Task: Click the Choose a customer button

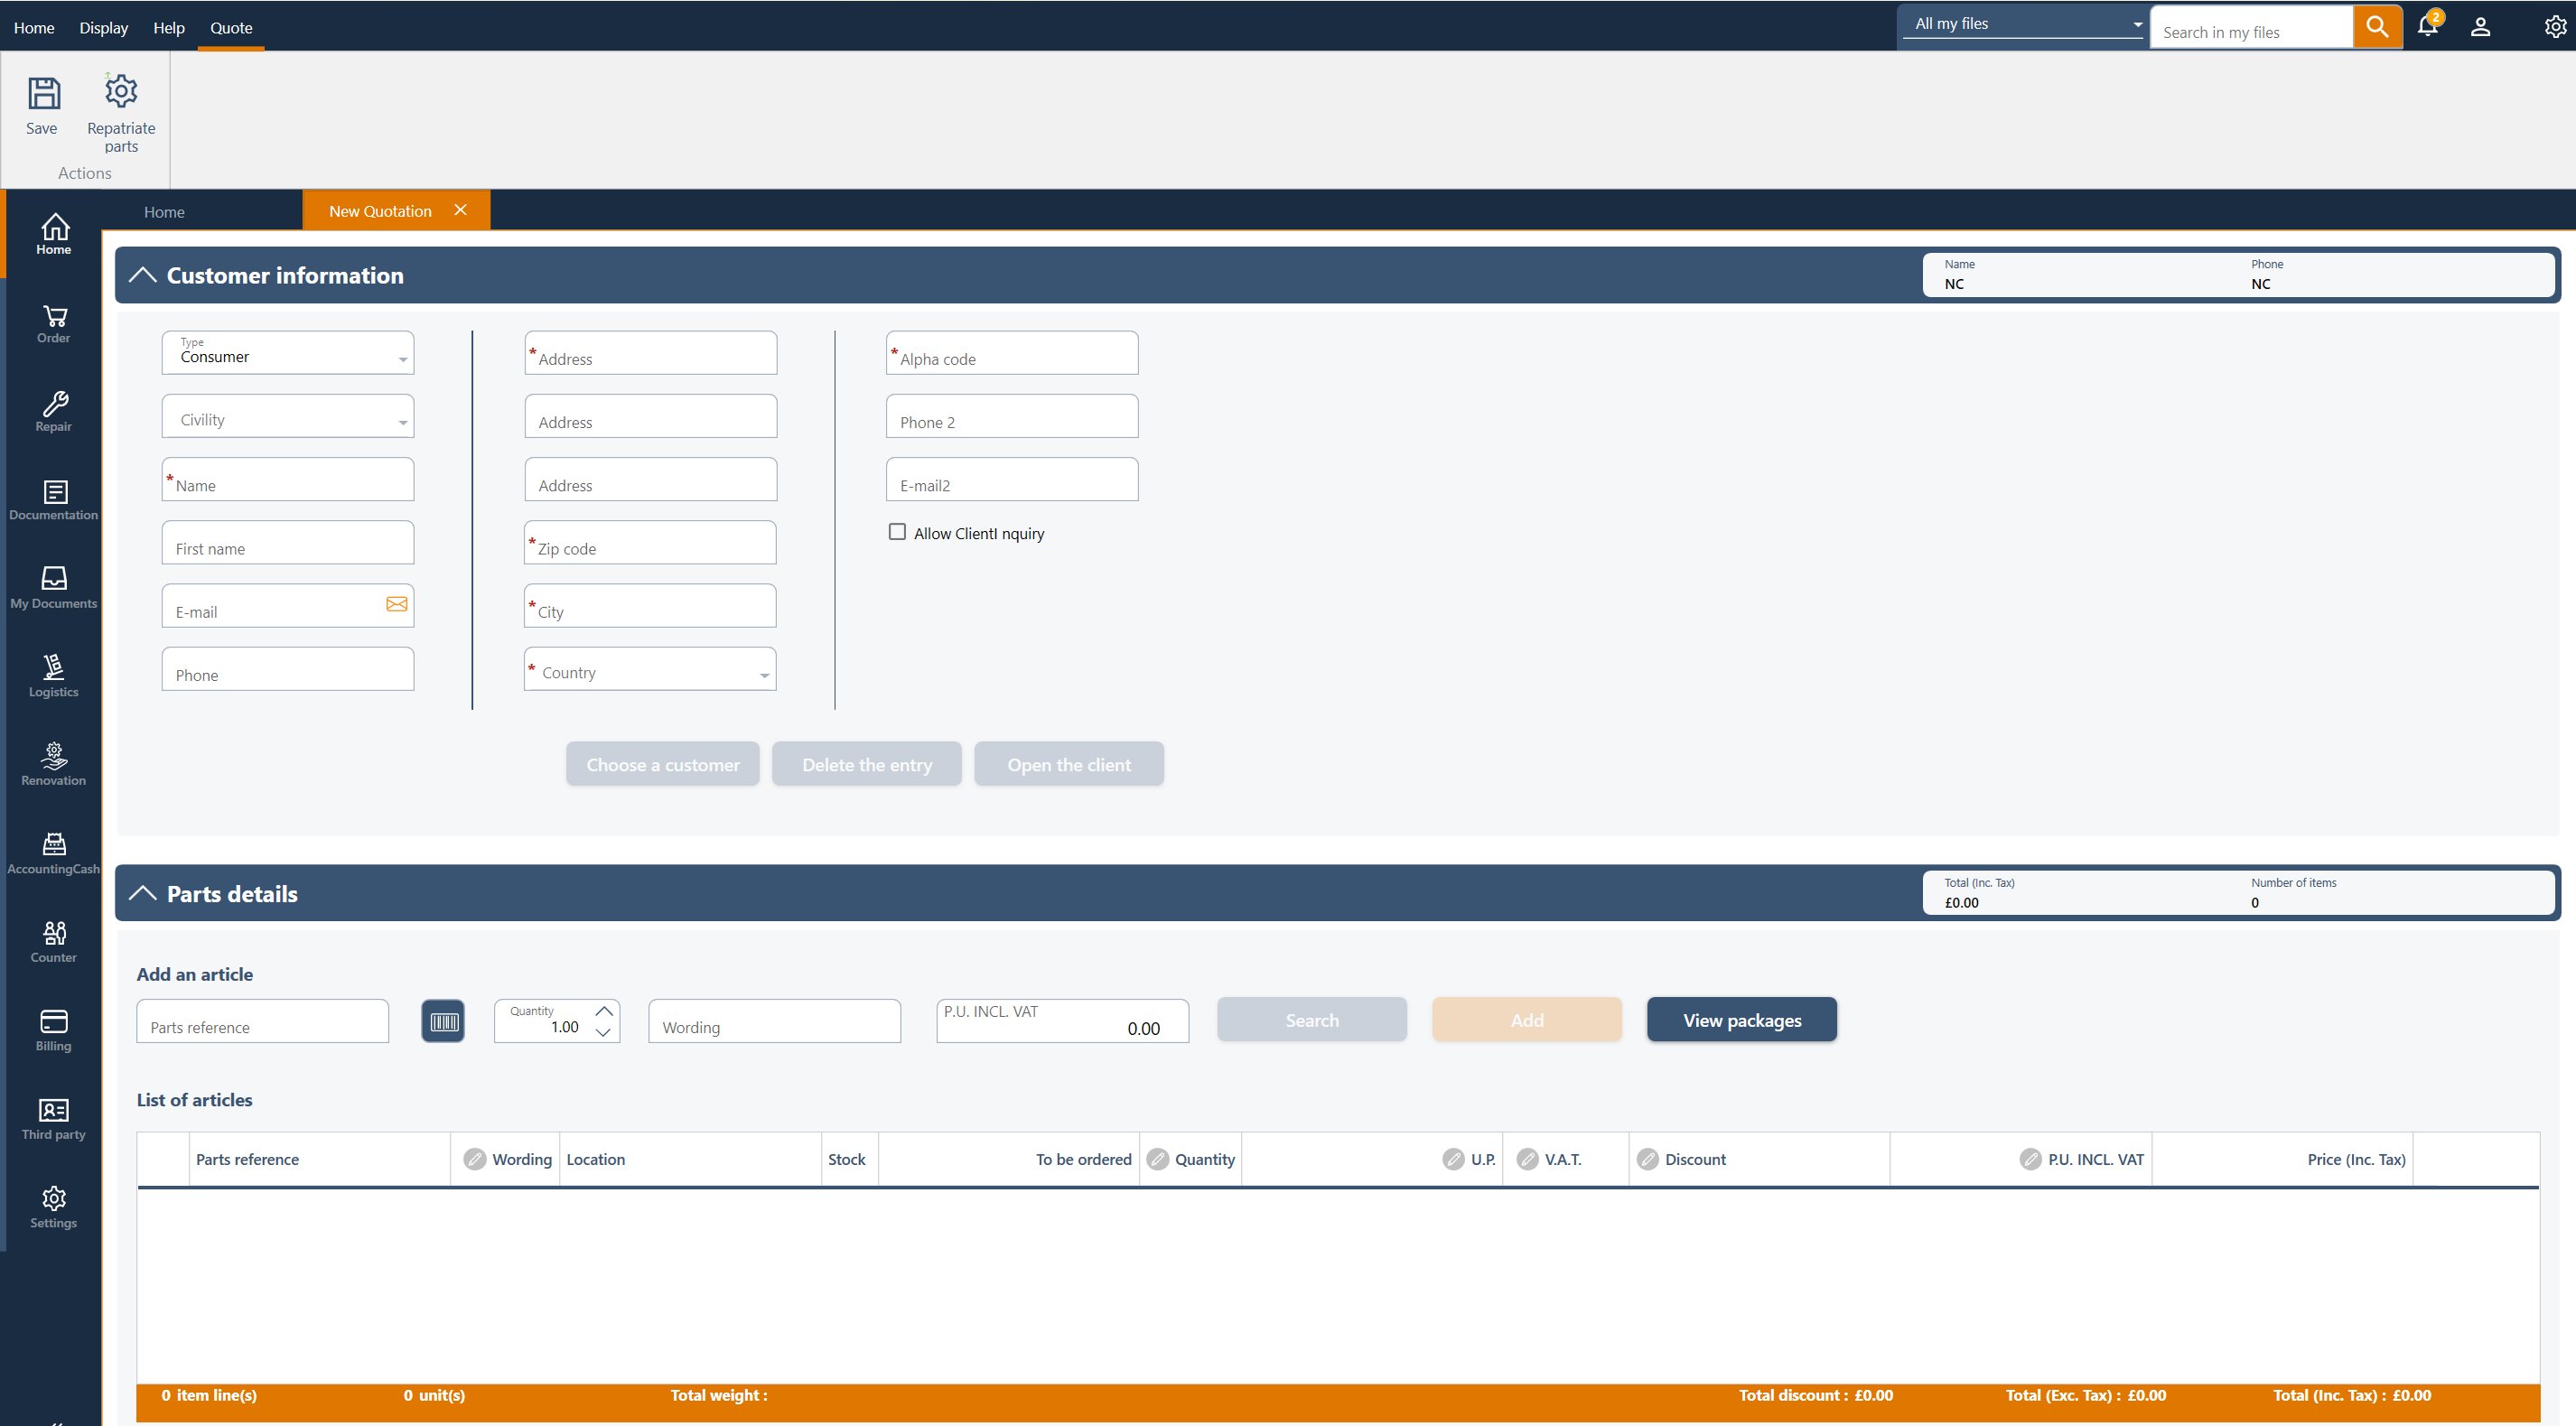Action: click(662, 764)
